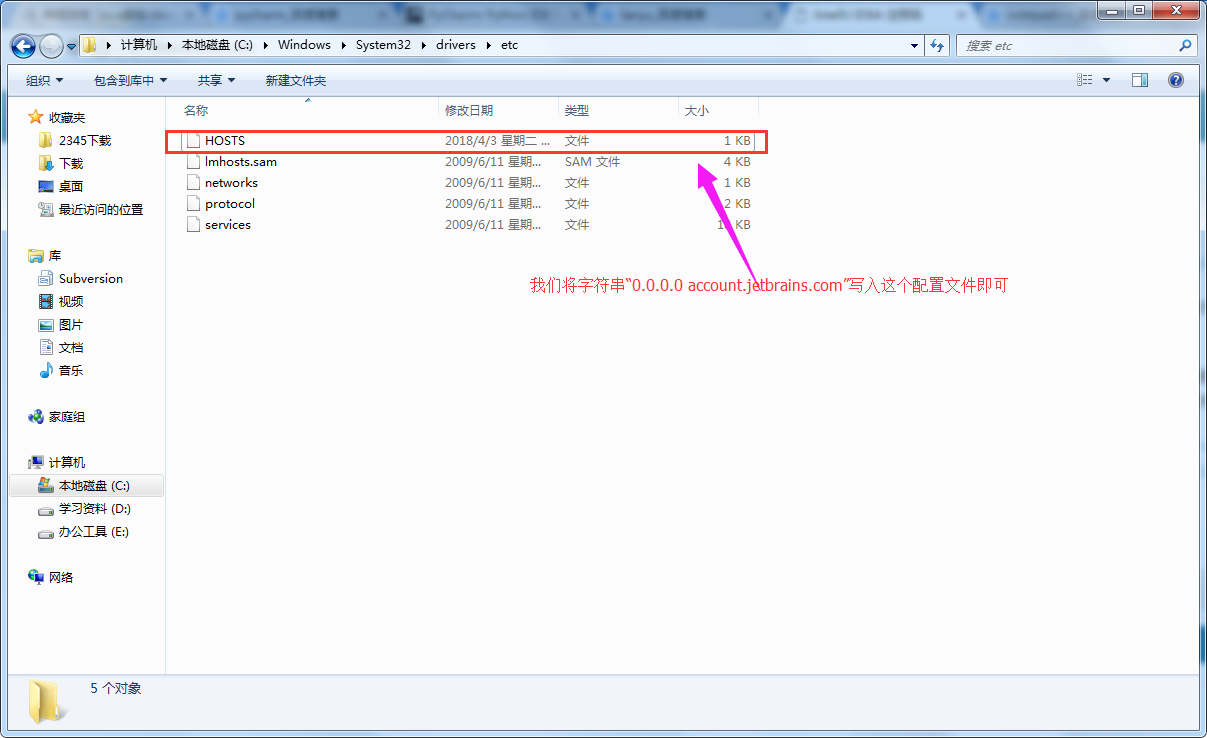Open the 包含到库中 menu
The height and width of the screenshot is (738, 1207).
click(x=130, y=80)
